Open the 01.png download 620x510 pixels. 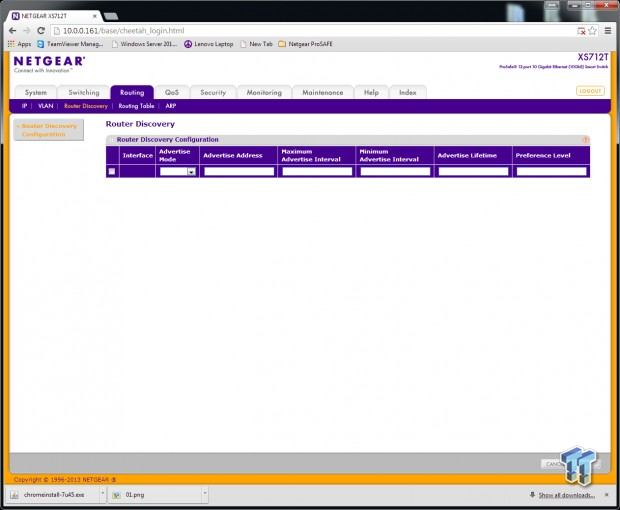[154, 495]
